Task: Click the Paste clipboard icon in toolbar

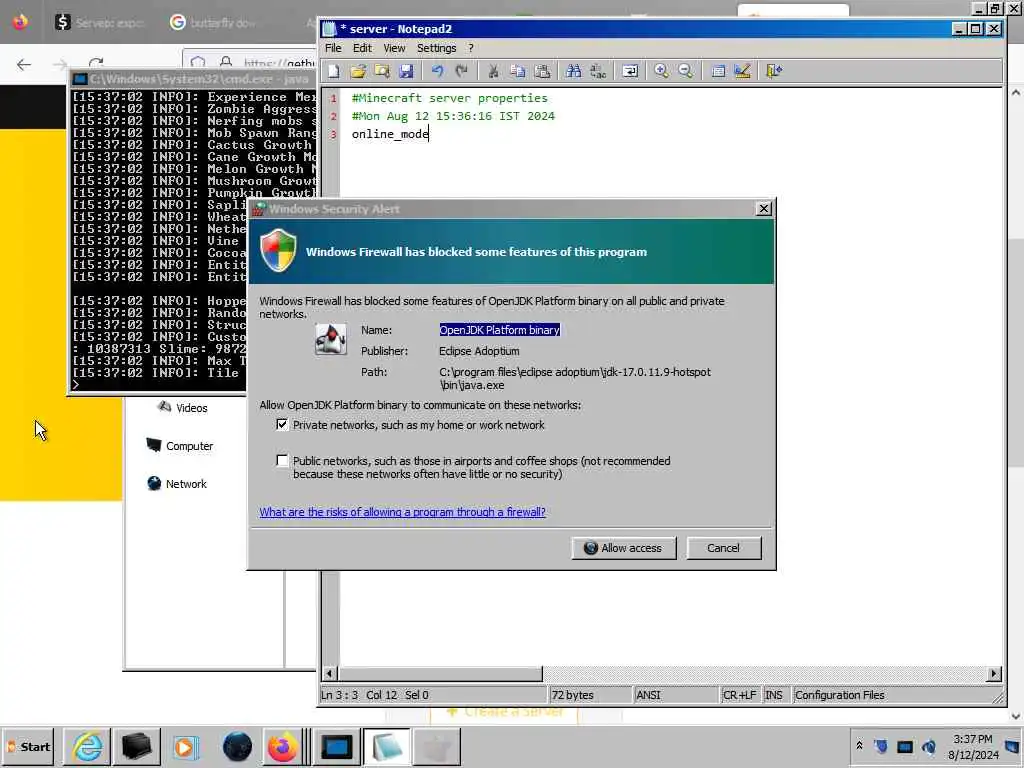Action: 542,71
